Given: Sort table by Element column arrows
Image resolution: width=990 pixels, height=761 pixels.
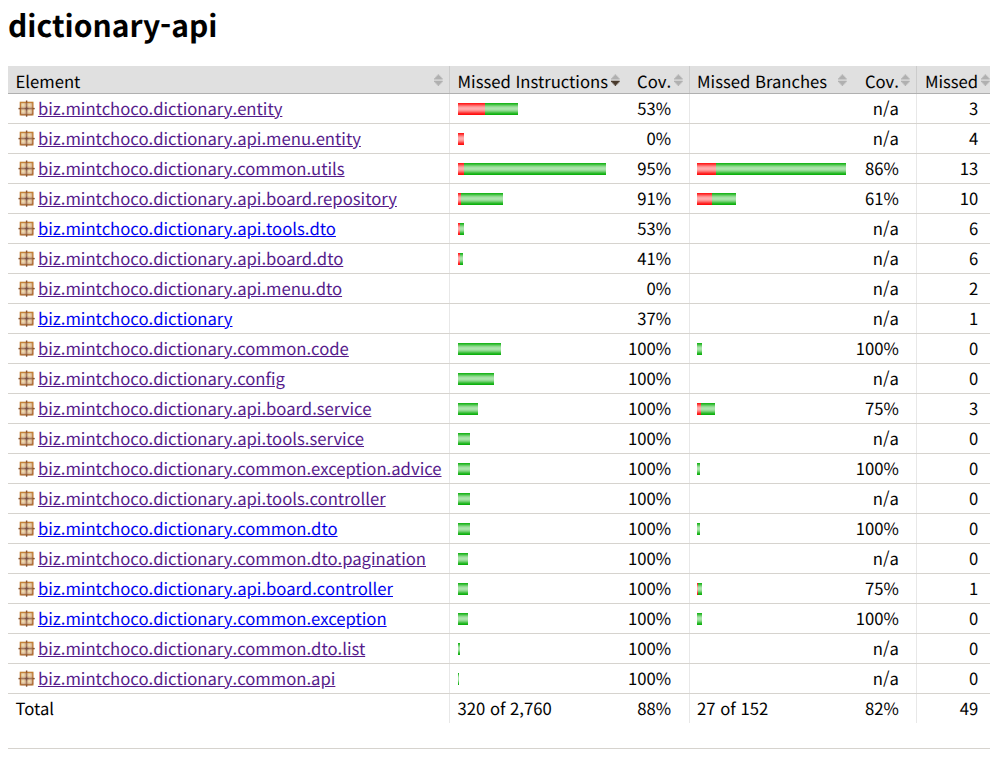Looking at the screenshot, I should pyautogui.click(x=438, y=81).
